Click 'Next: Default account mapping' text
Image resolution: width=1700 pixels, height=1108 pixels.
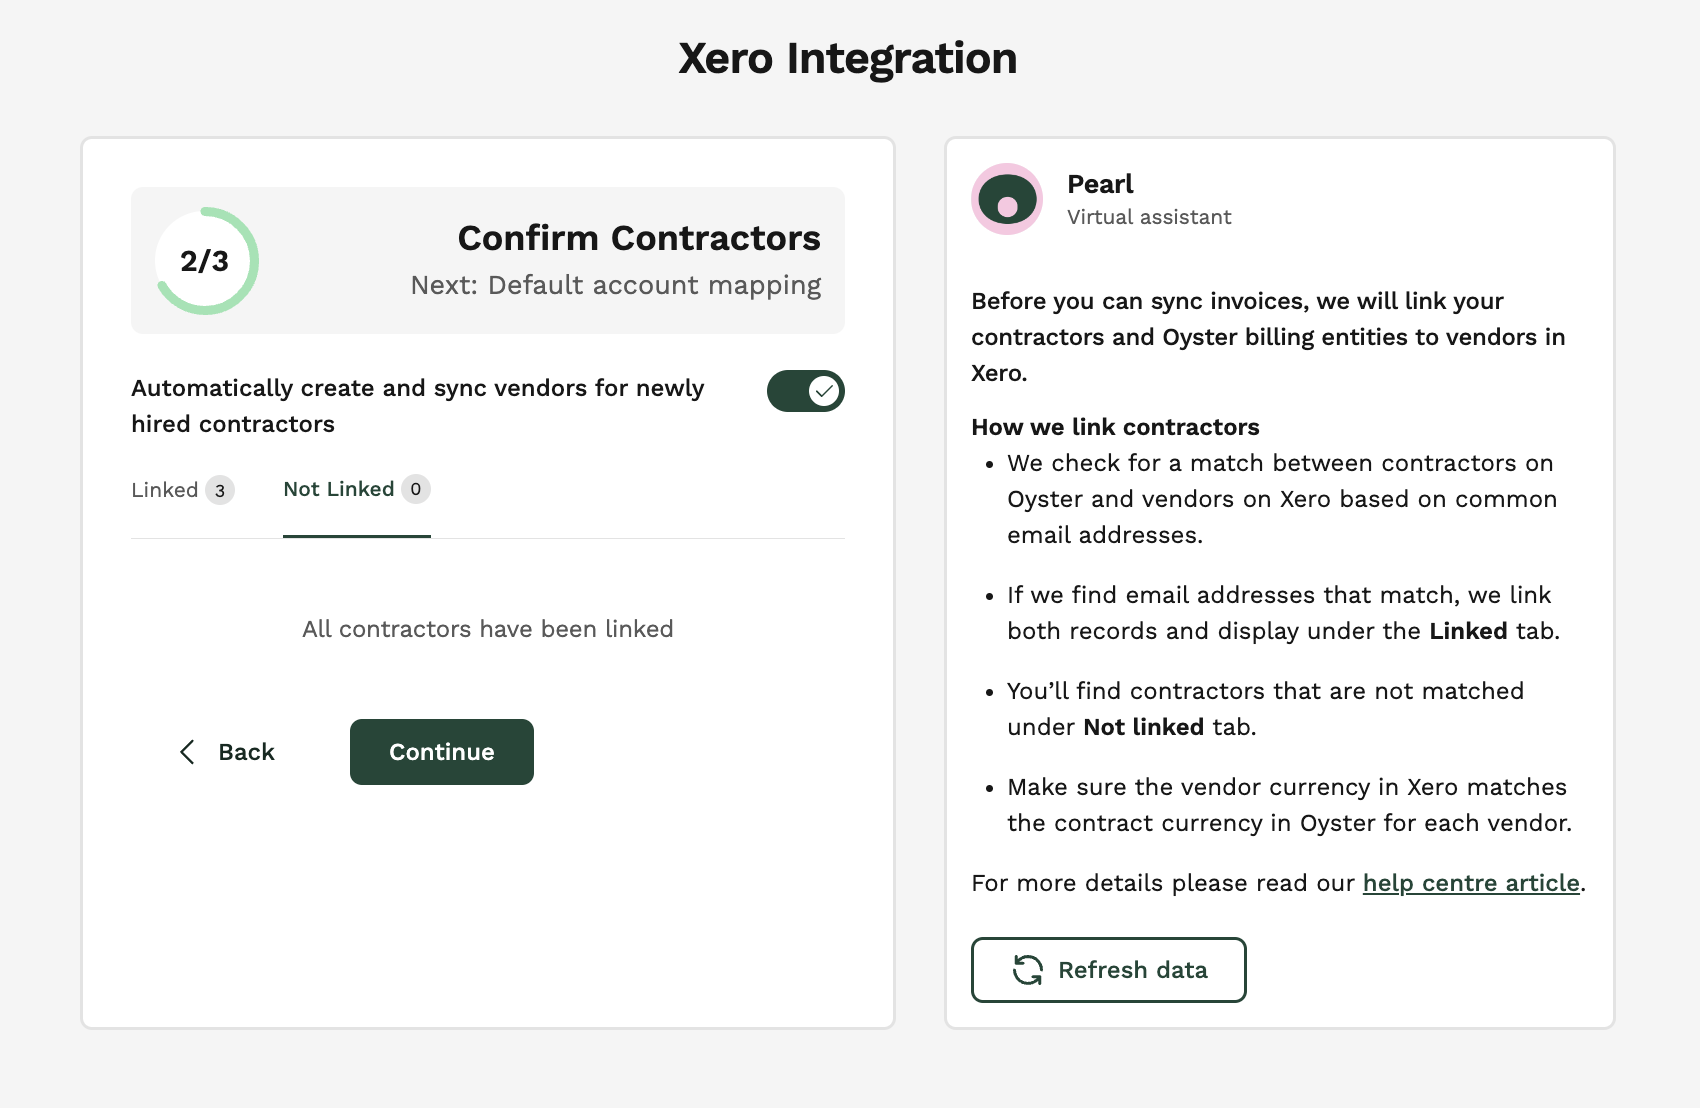pos(615,285)
